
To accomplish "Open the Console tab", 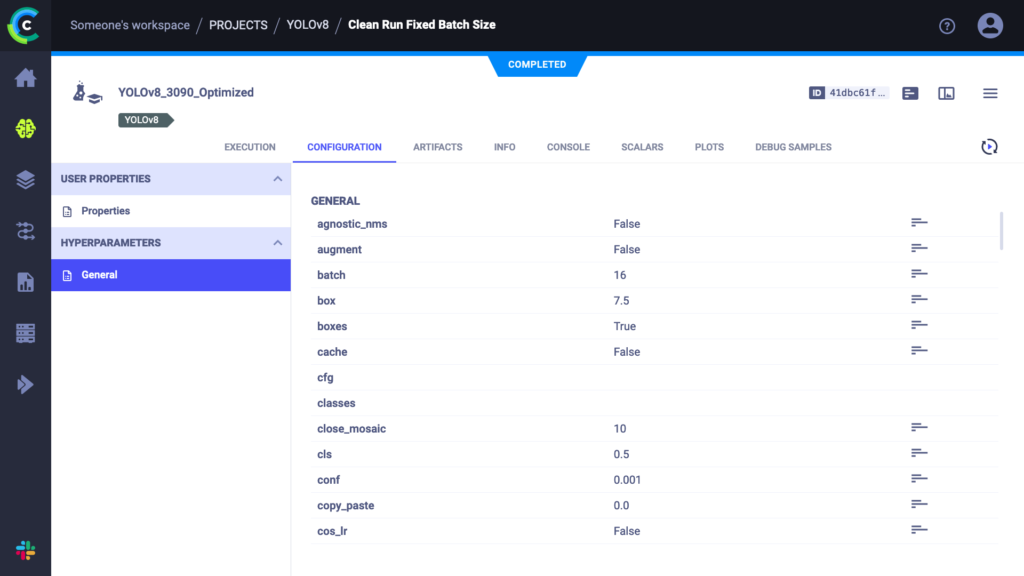I will [x=568, y=147].
